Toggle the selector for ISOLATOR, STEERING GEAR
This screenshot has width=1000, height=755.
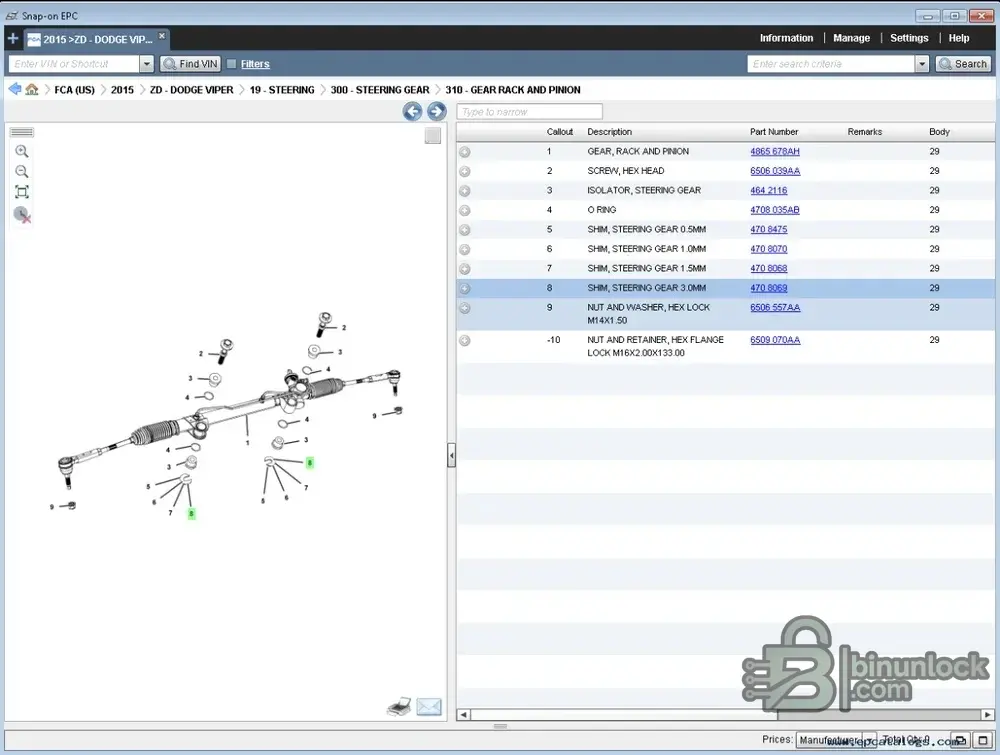pos(465,191)
